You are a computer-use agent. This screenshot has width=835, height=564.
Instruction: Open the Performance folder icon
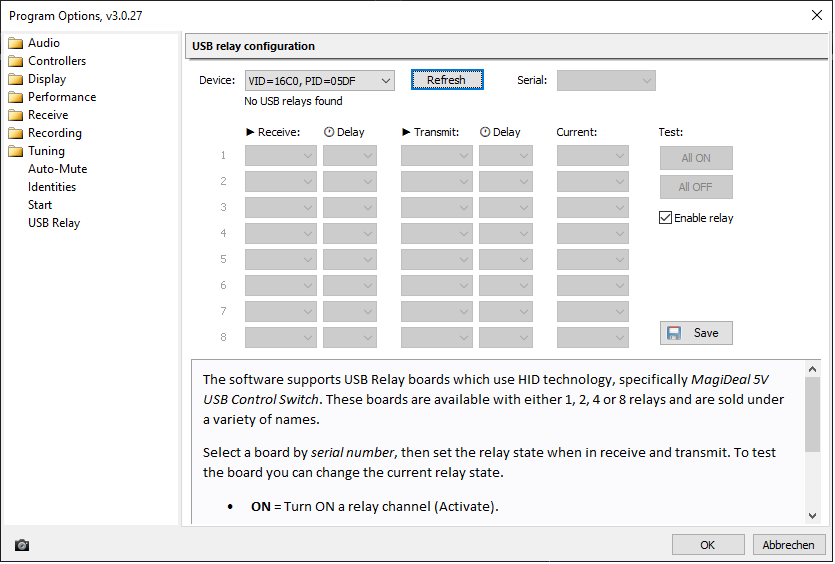tap(15, 97)
